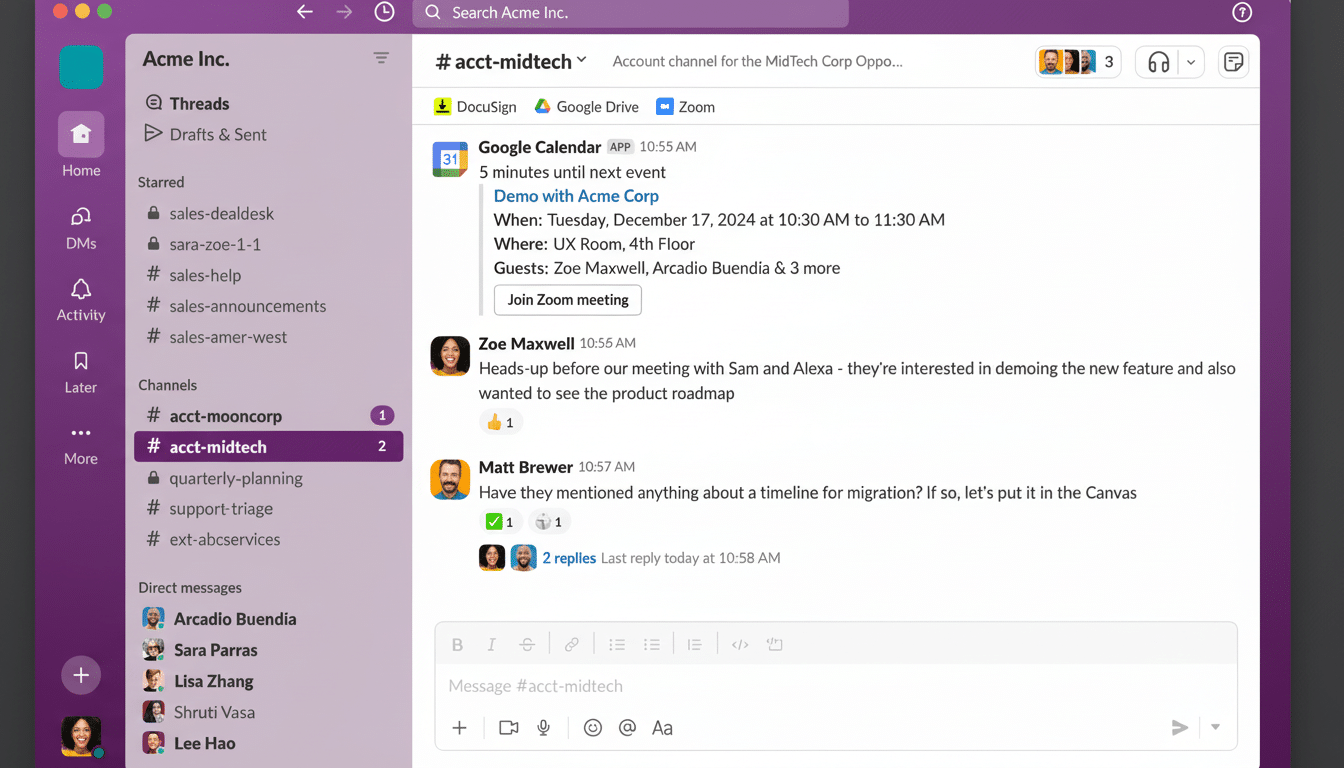The width and height of the screenshot is (1344, 768).
Task: Expand the huddle options chevron
Action: tap(1191, 61)
